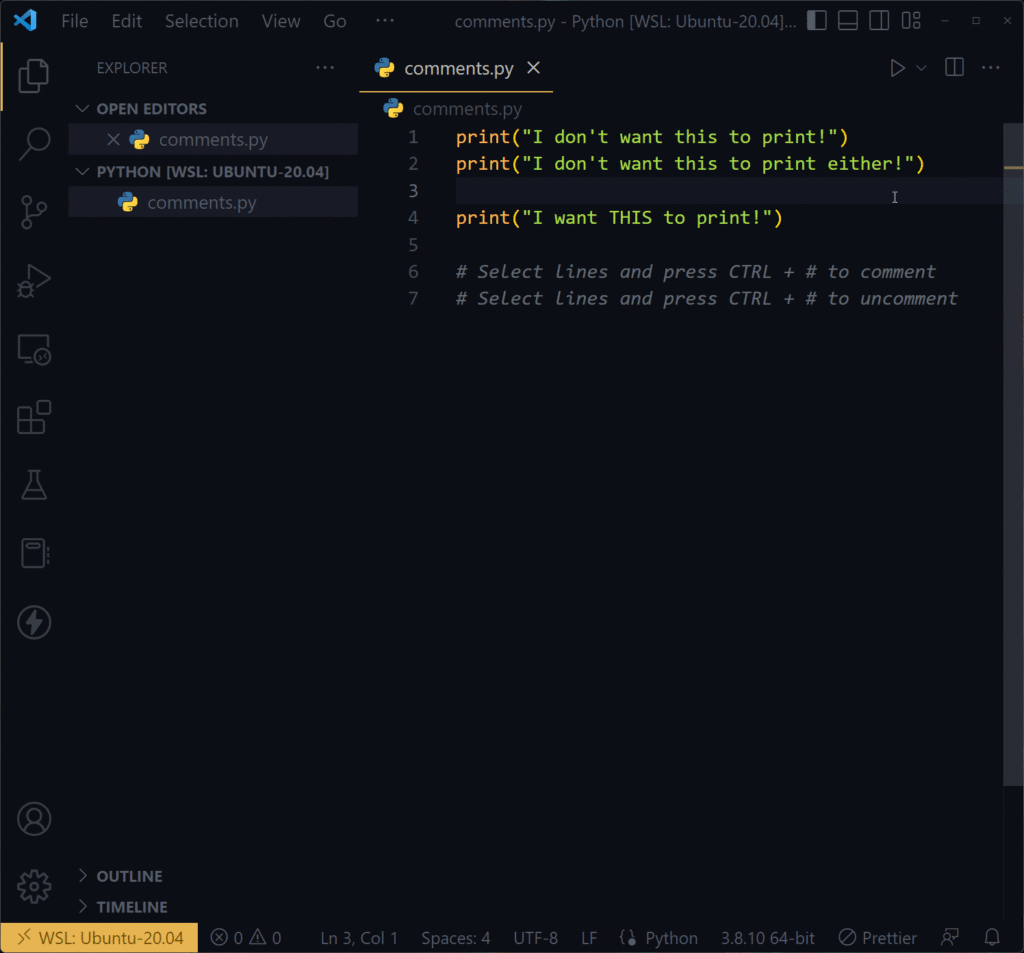The image size is (1024, 953).
Task: Open the Extensions view
Action: [34, 417]
